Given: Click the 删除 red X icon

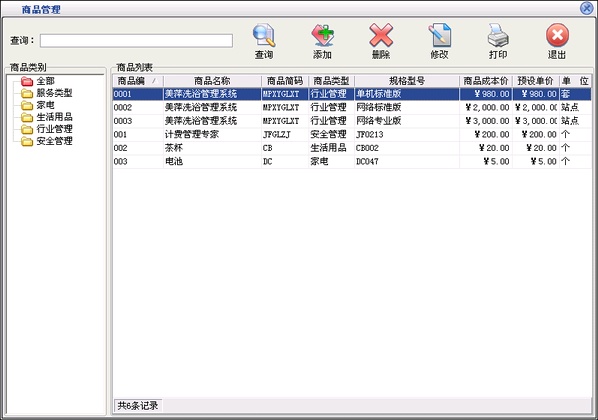Looking at the screenshot, I should tap(381, 35).
